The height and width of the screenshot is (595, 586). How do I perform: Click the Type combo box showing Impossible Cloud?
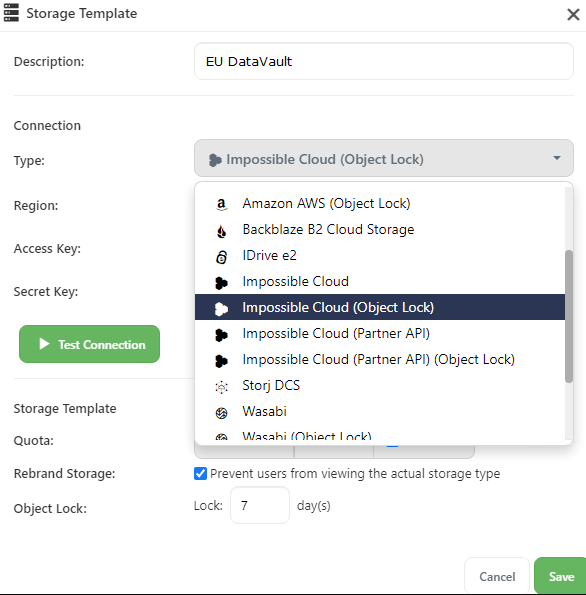click(384, 158)
